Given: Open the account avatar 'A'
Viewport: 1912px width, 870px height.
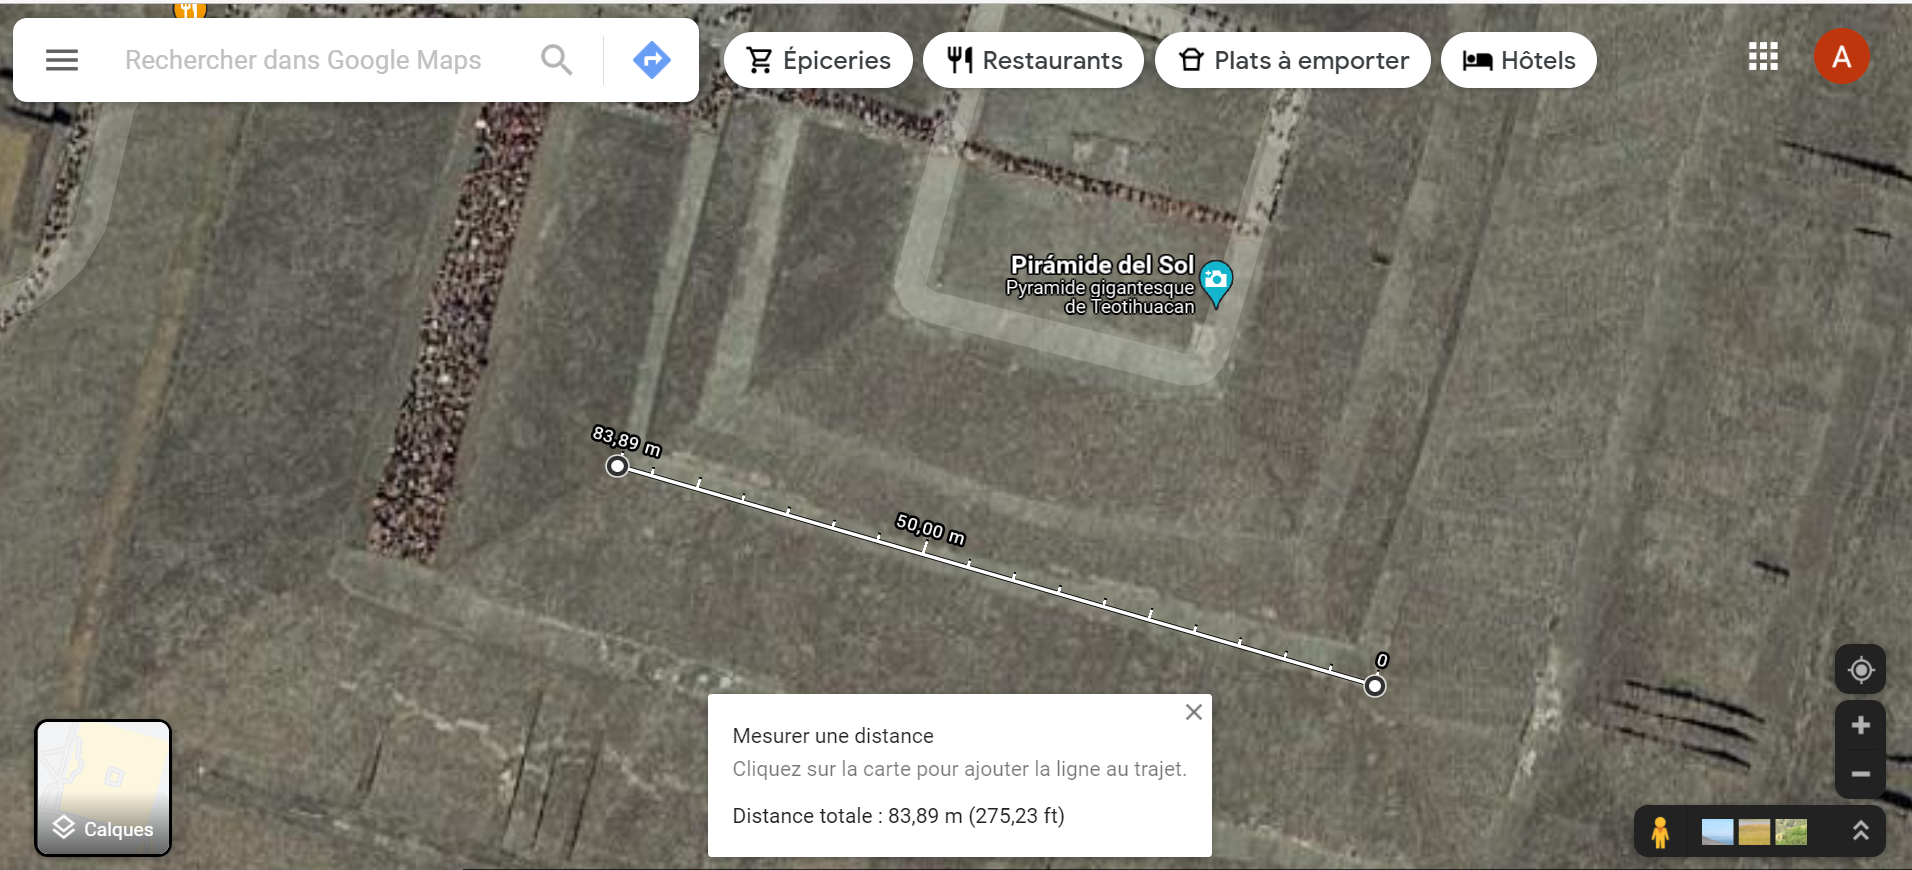Looking at the screenshot, I should (x=1841, y=57).
